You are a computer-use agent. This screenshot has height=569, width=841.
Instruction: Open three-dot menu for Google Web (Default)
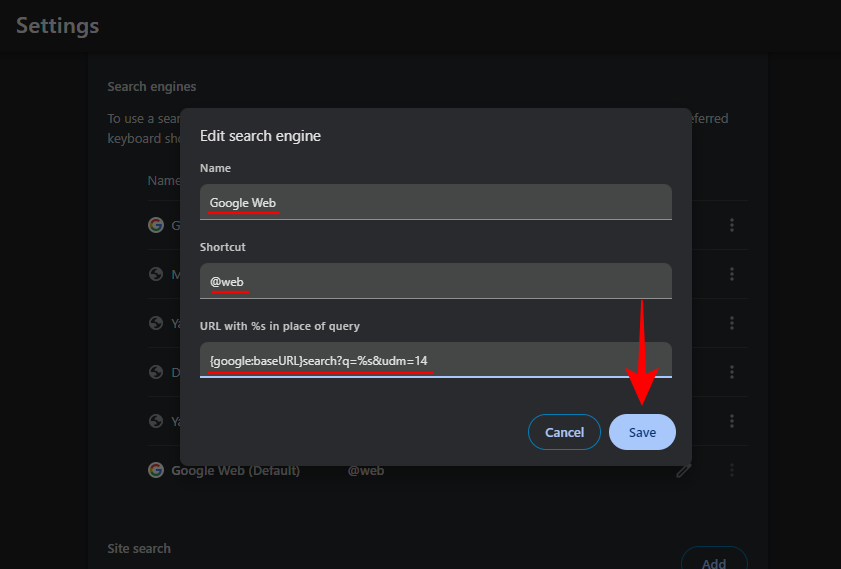click(x=732, y=470)
